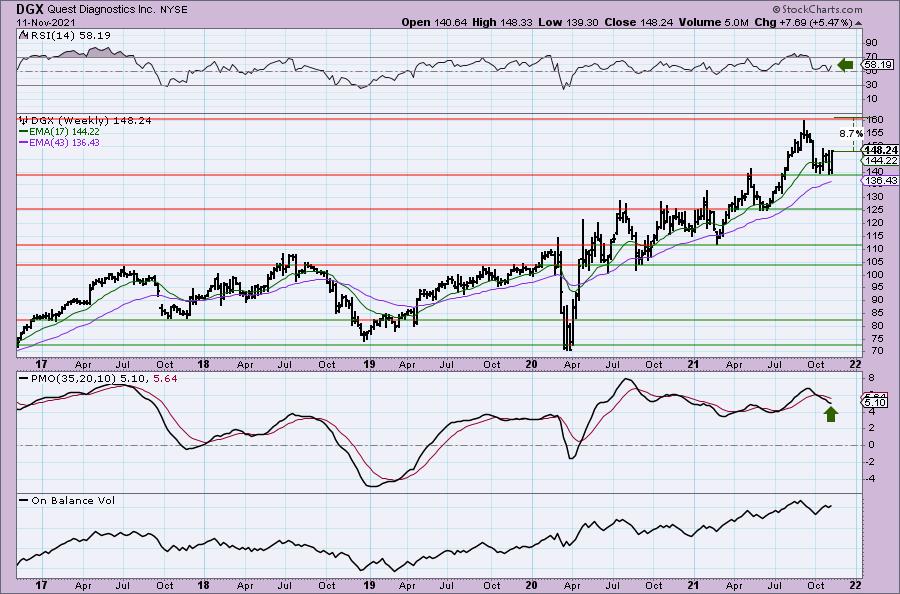
Task: Click the EMA(43) 136.43 legend label
Action: tap(65, 142)
